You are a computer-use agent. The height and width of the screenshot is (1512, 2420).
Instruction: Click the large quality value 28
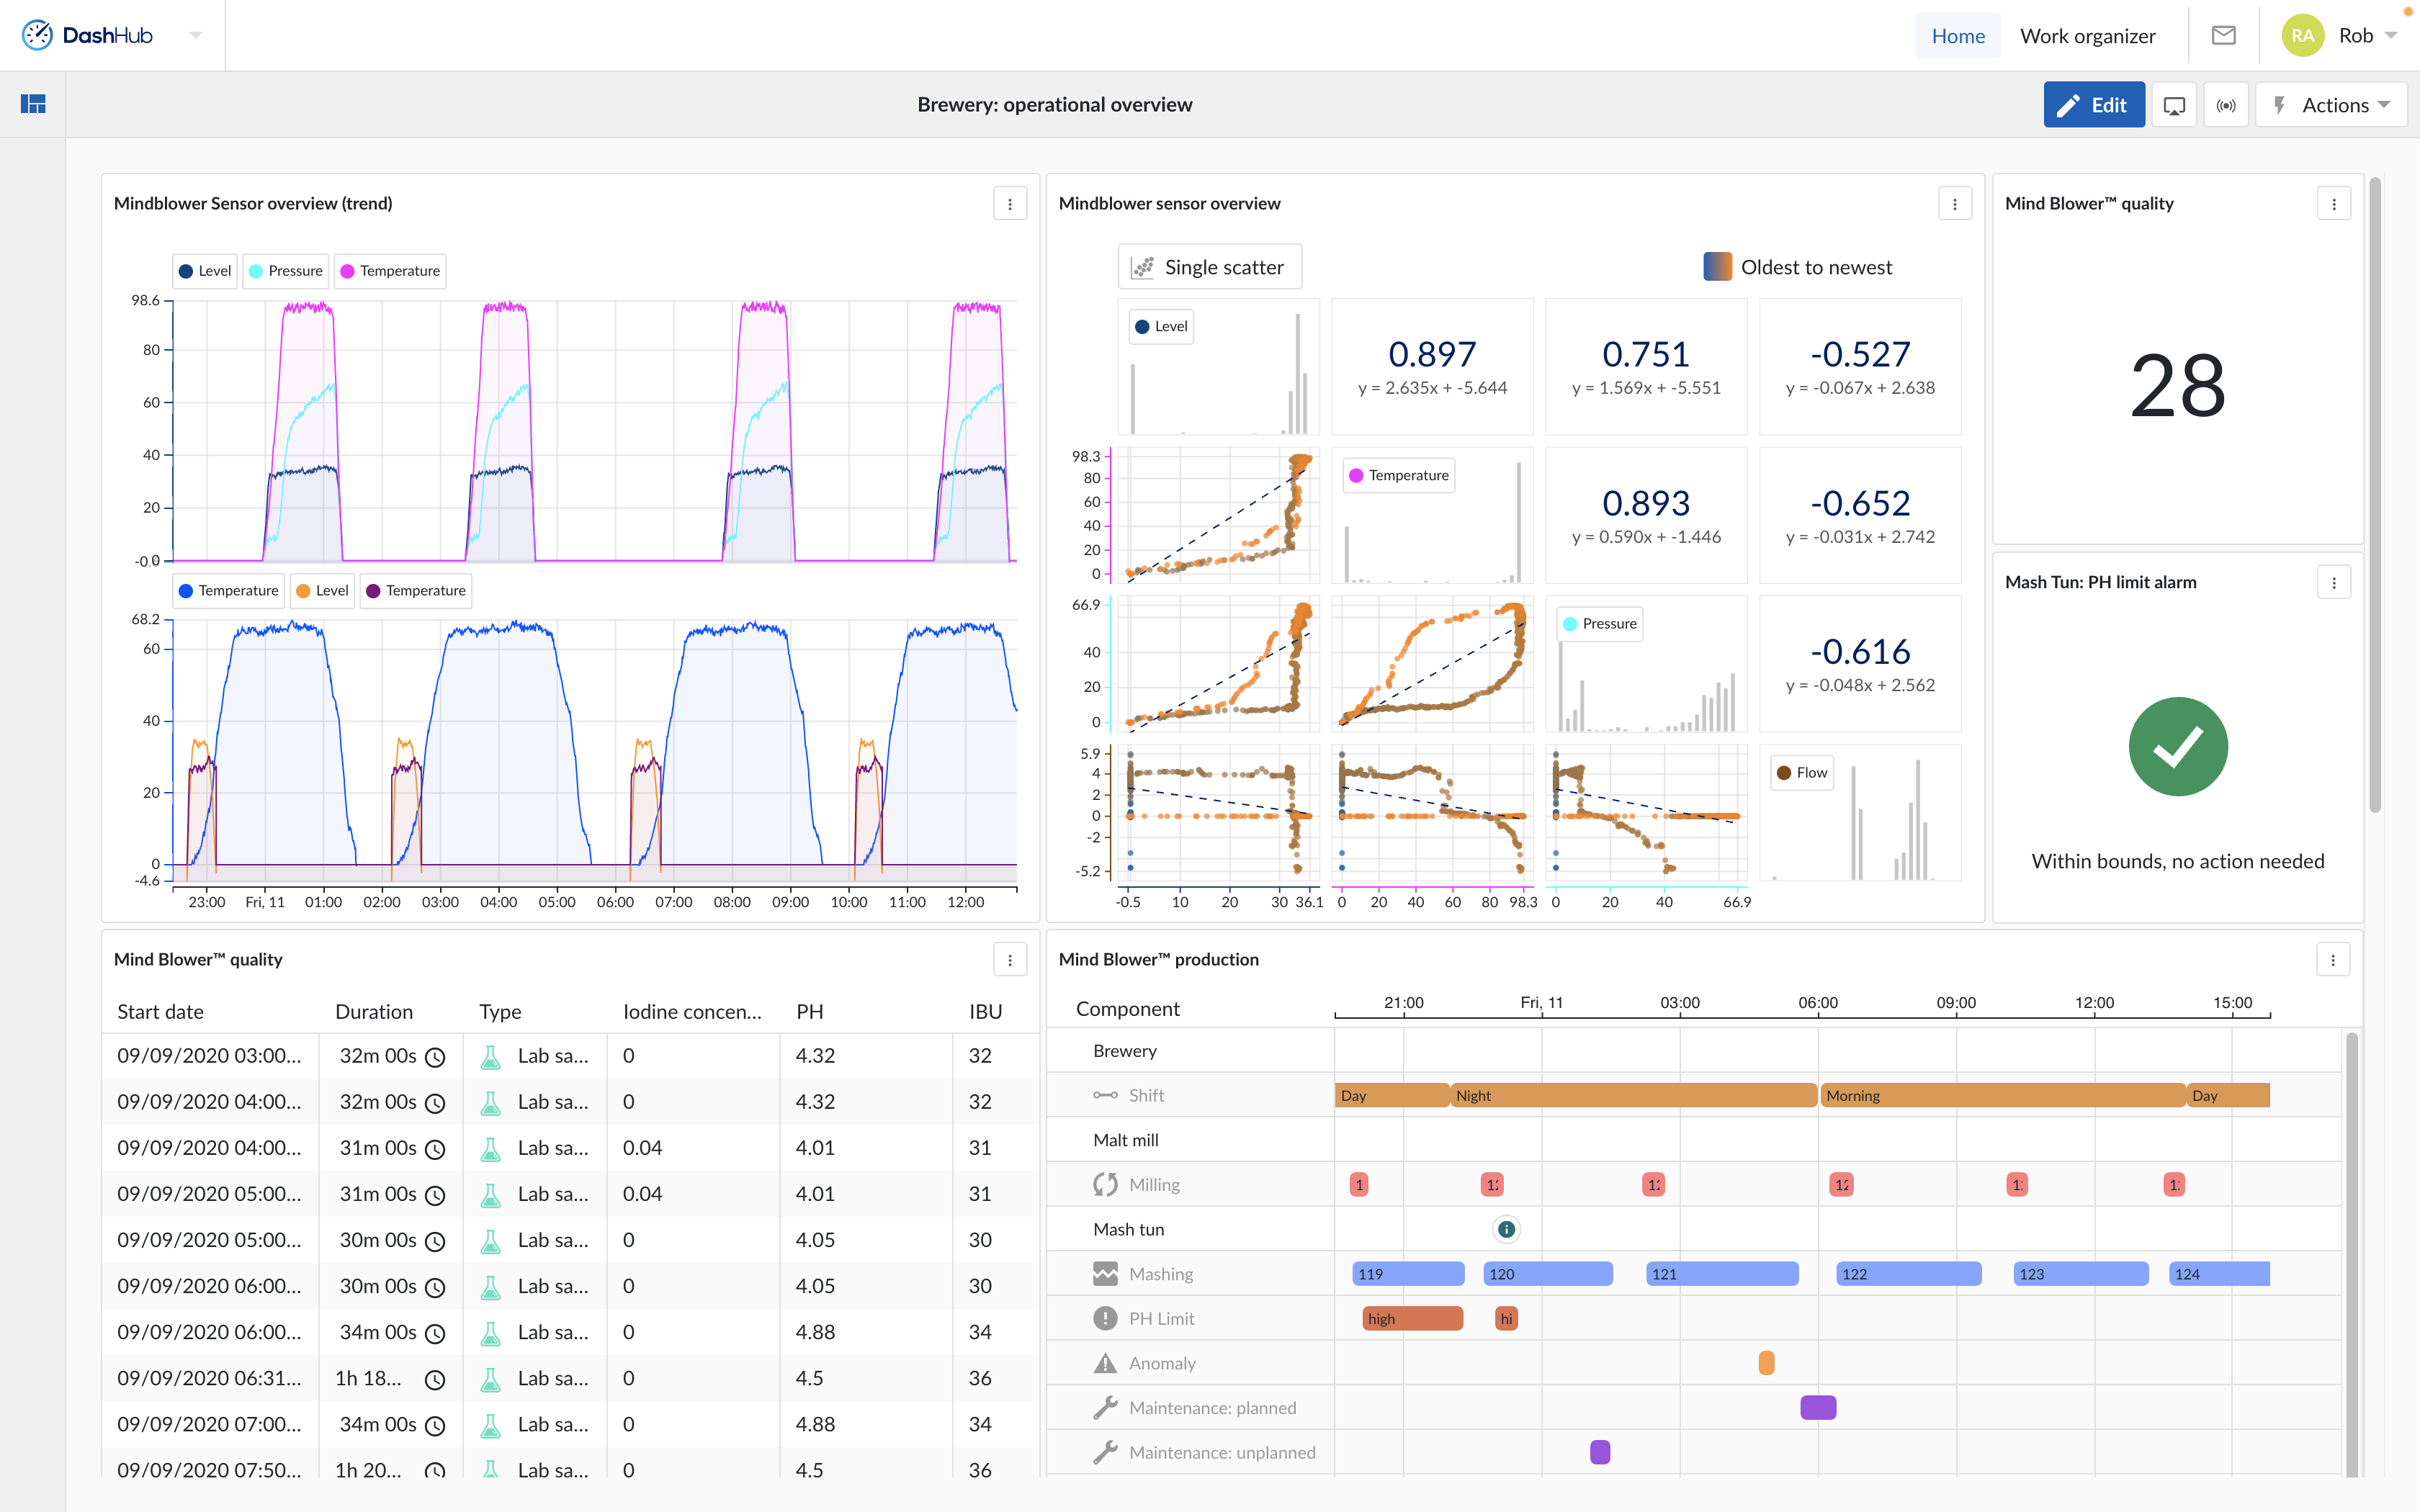2178,387
